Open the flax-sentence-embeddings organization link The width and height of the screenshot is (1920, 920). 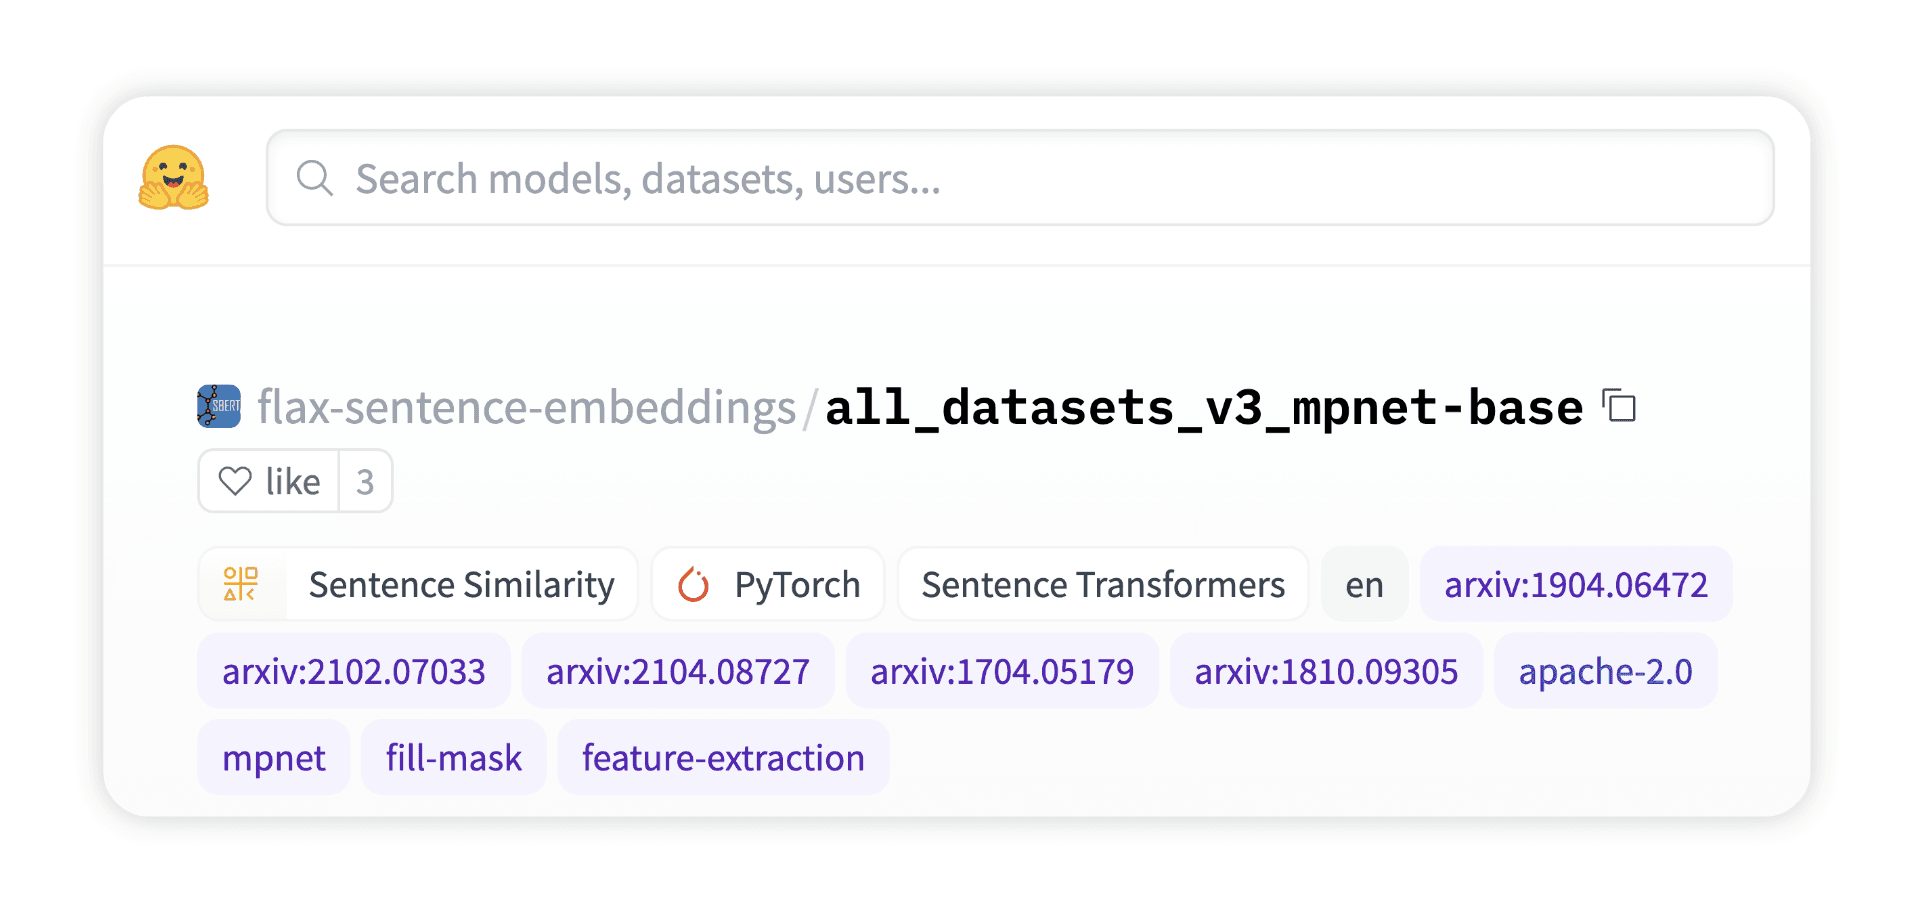click(x=526, y=408)
